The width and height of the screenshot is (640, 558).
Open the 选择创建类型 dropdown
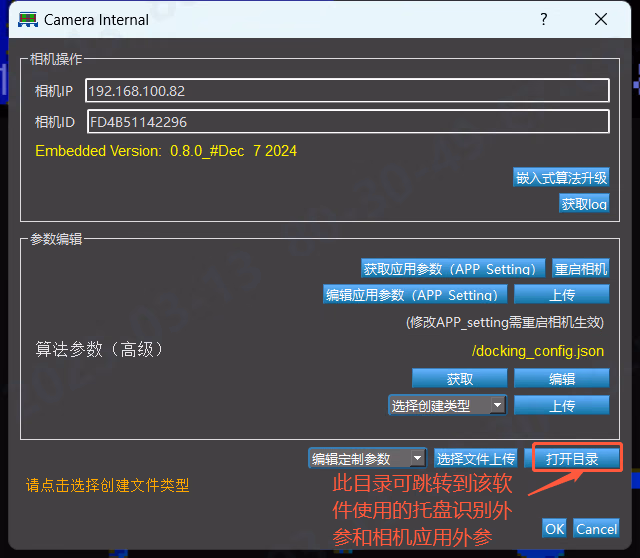447,405
